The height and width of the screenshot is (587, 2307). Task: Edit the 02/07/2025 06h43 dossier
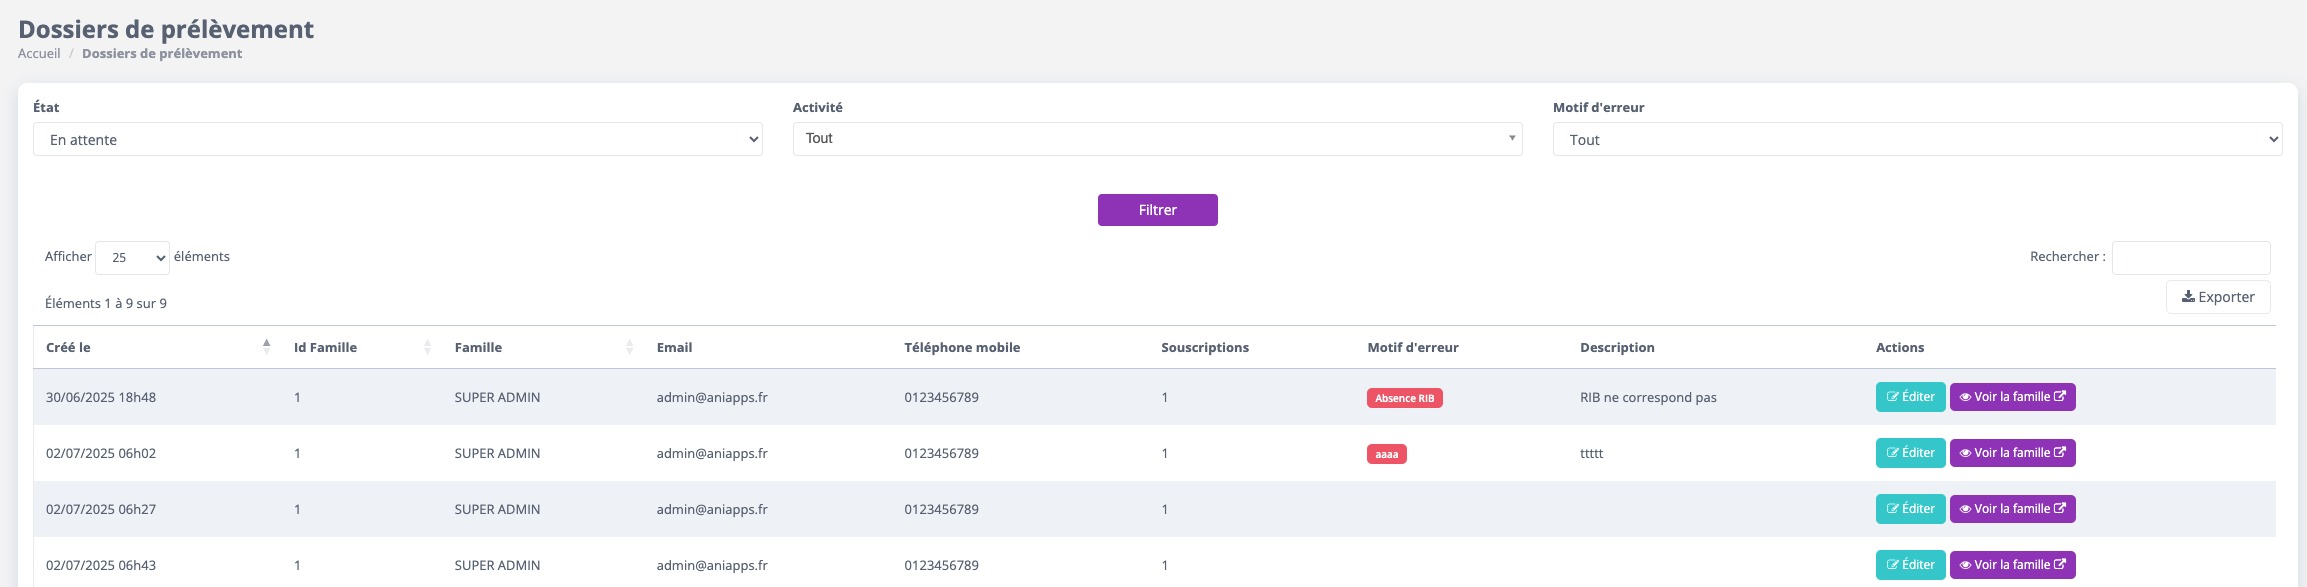point(1910,565)
